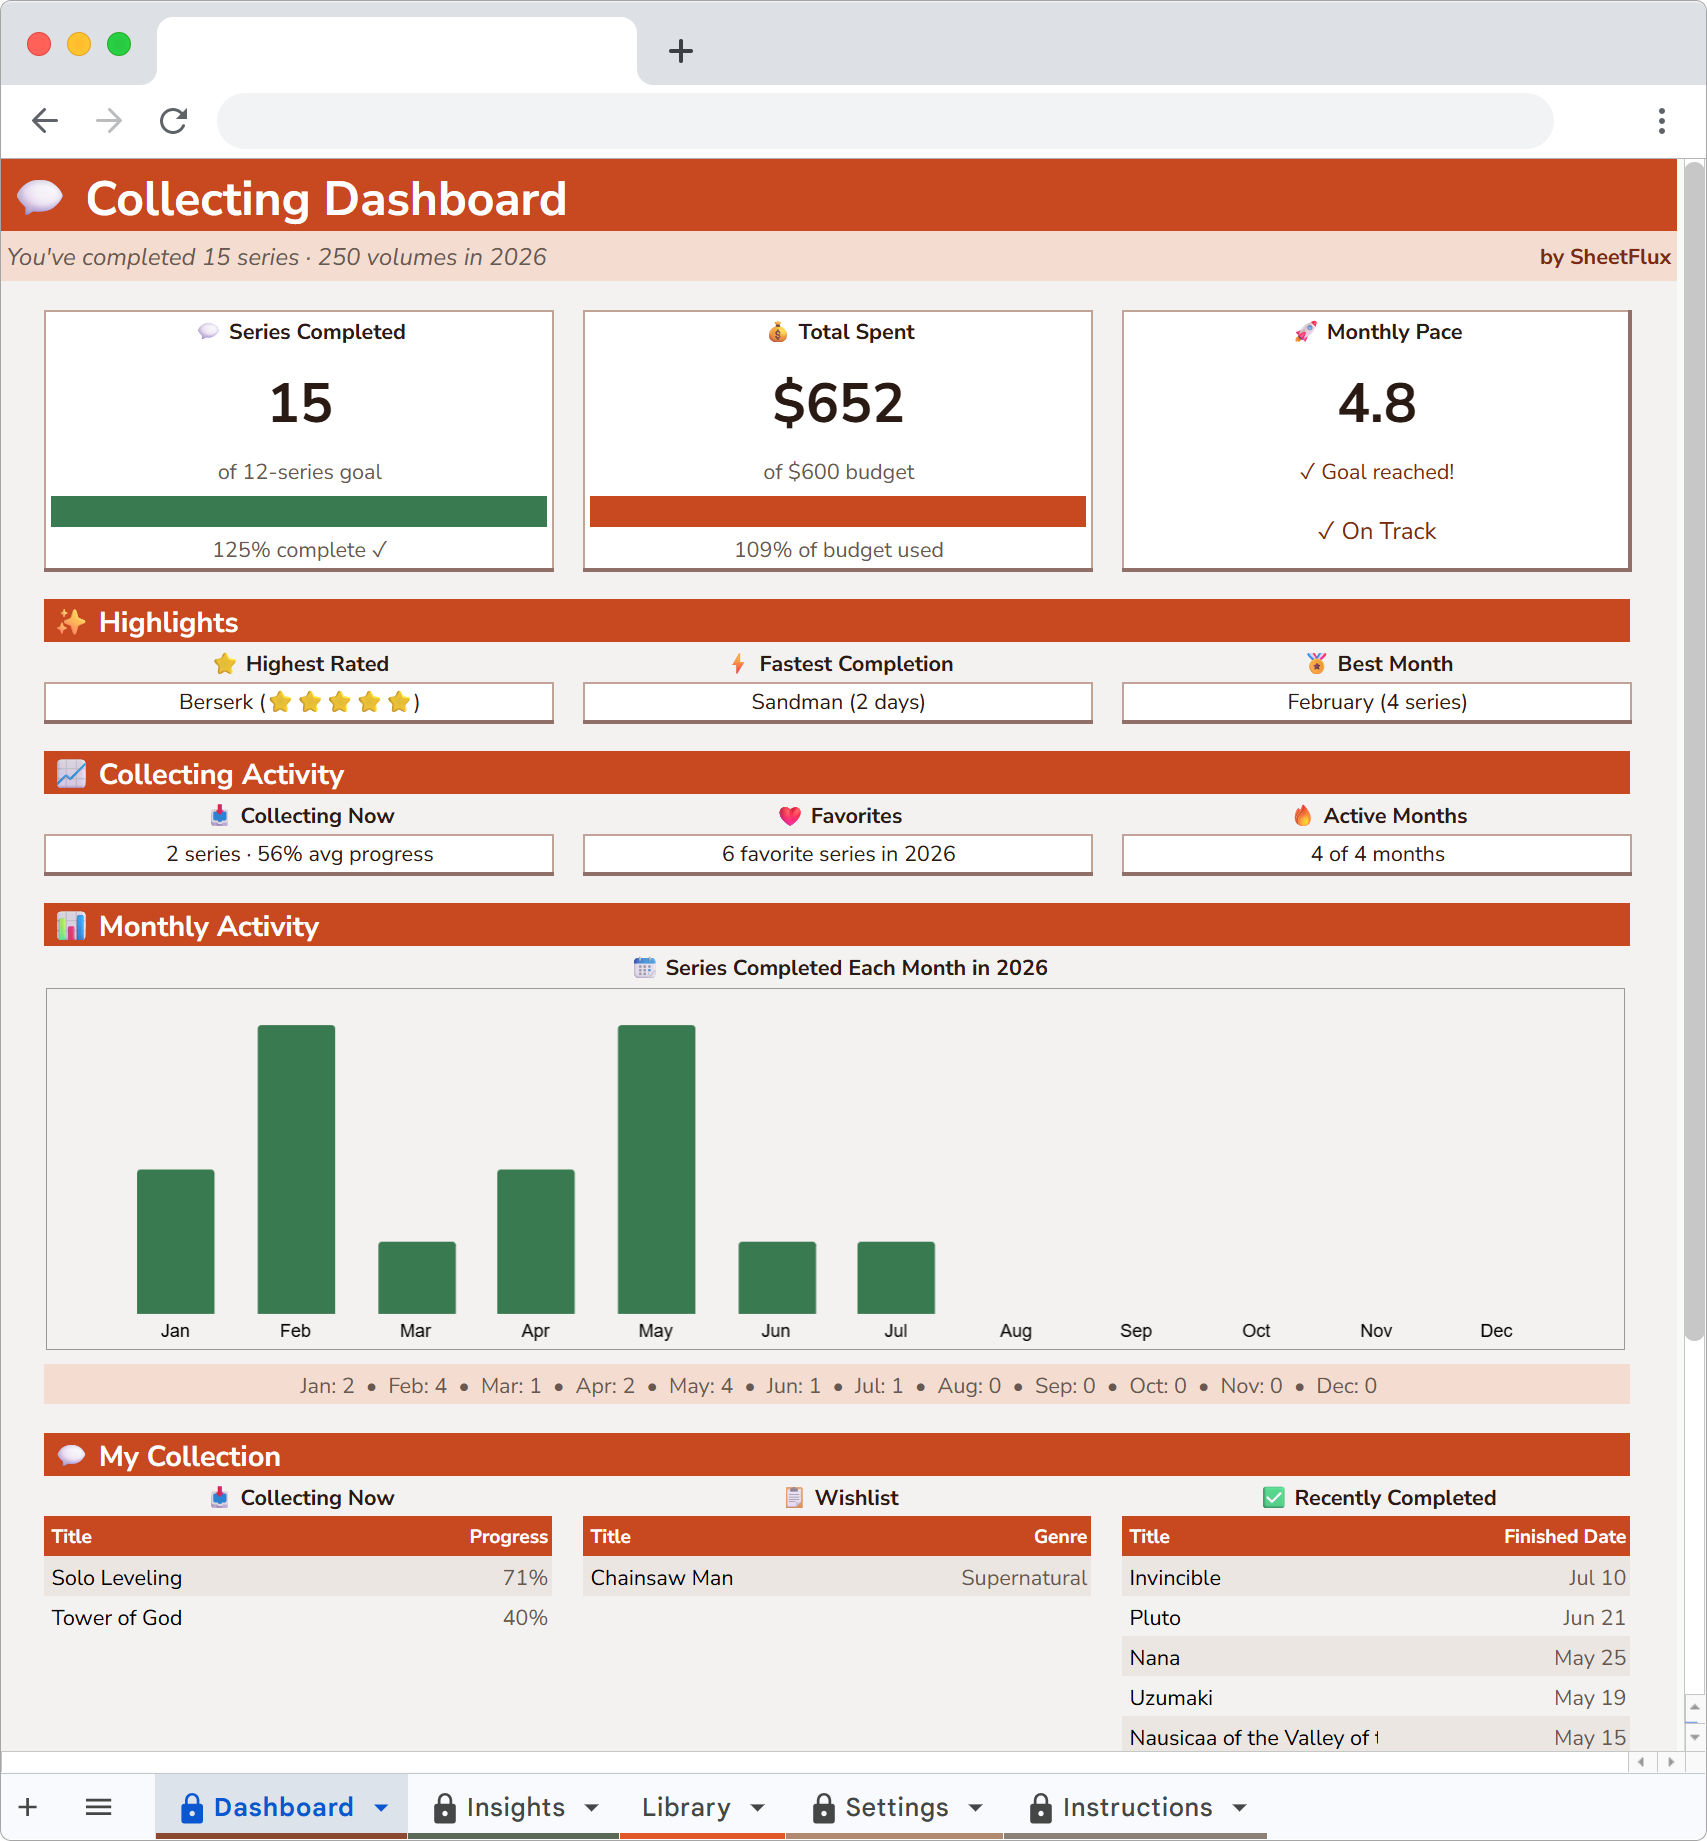
Task: Click the lock icon on the Dashboard tab
Action: point(191,1806)
